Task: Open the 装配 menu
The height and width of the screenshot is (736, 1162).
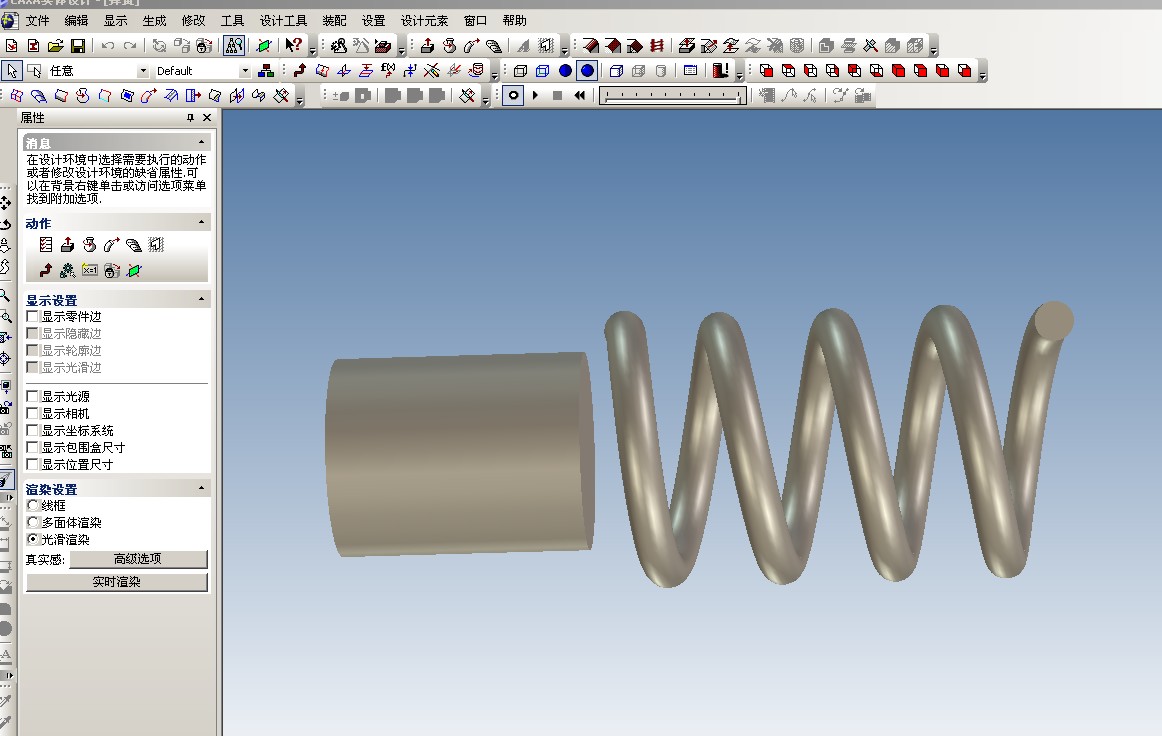Action: coord(334,21)
